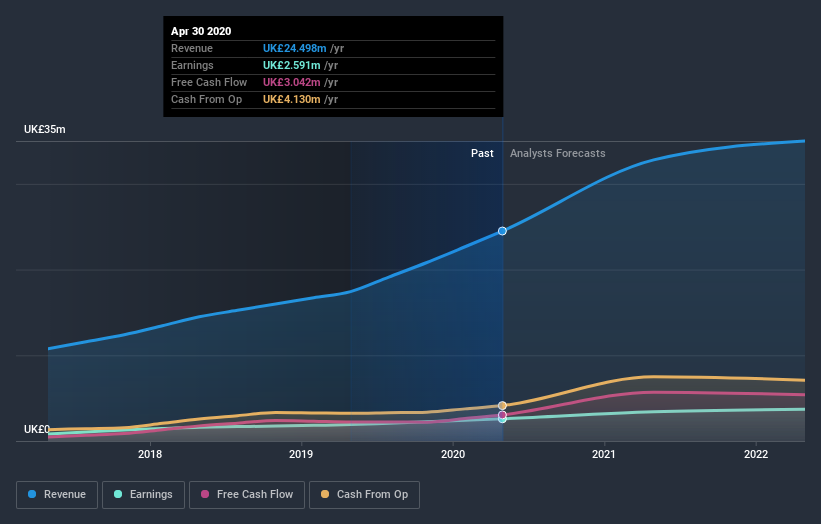Toggle the Earnings series legend button
Viewport: 821px width, 524px height.
pos(143,495)
